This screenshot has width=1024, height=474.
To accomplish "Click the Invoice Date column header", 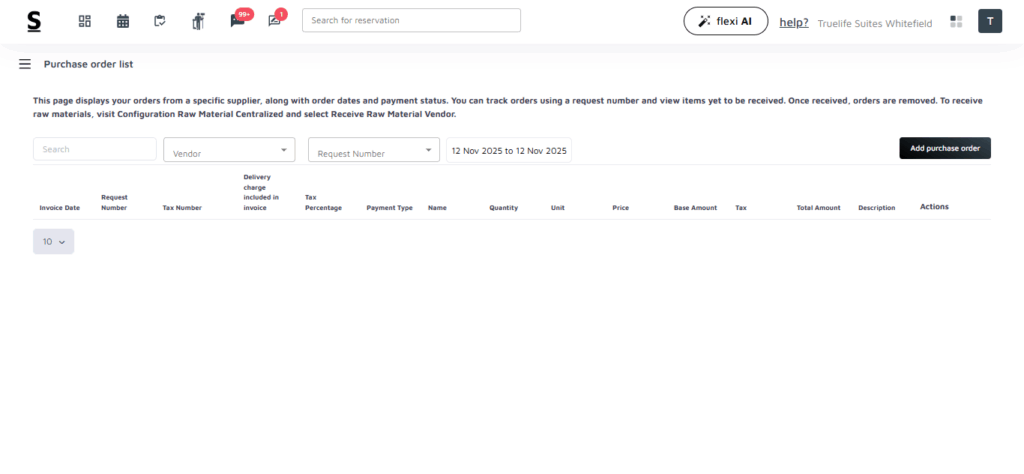I will (x=59, y=208).
